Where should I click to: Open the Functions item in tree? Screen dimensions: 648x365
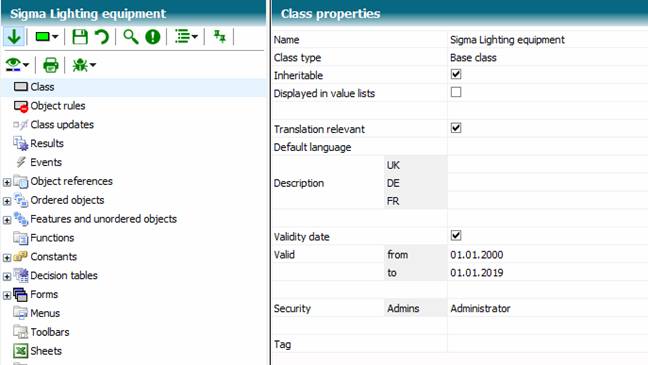pyautogui.click(x=52, y=238)
